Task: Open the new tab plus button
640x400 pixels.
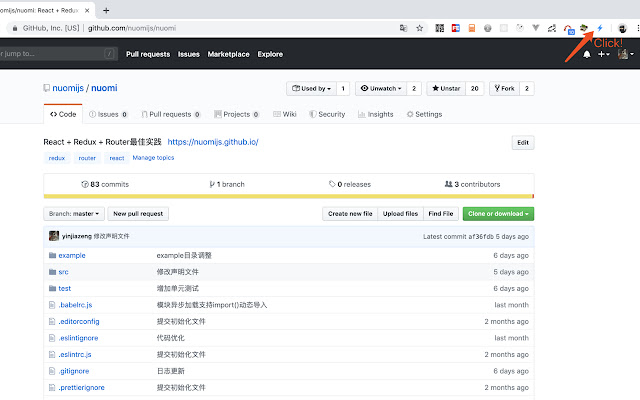Action: click(x=106, y=11)
